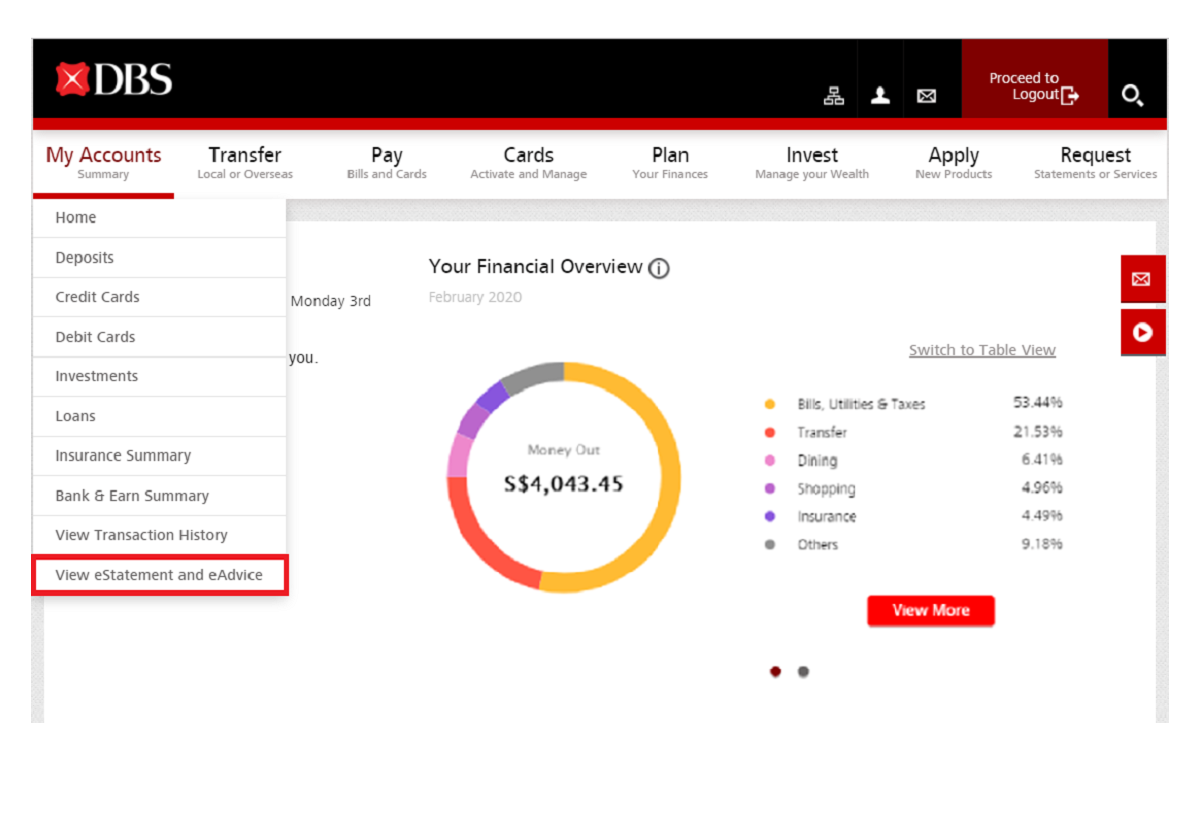
Task: Click the info icon beside Financial Overview
Action: tap(658, 268)
